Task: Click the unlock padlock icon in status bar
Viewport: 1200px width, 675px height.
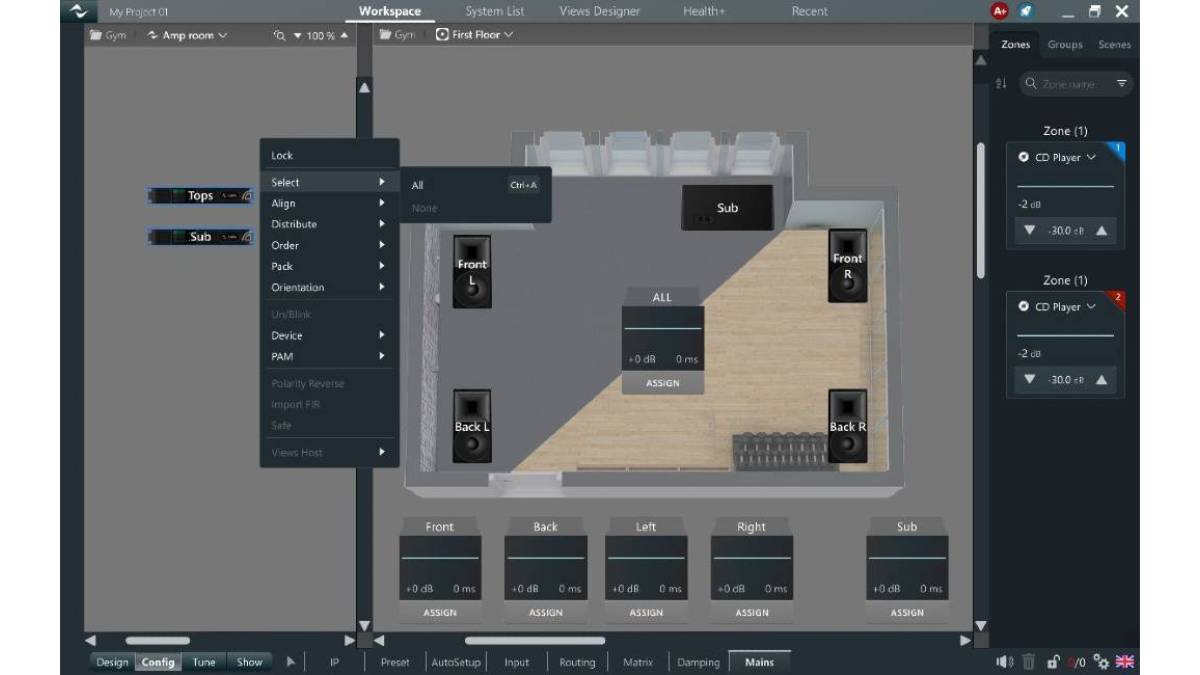Action: (x=1053, y=661)
